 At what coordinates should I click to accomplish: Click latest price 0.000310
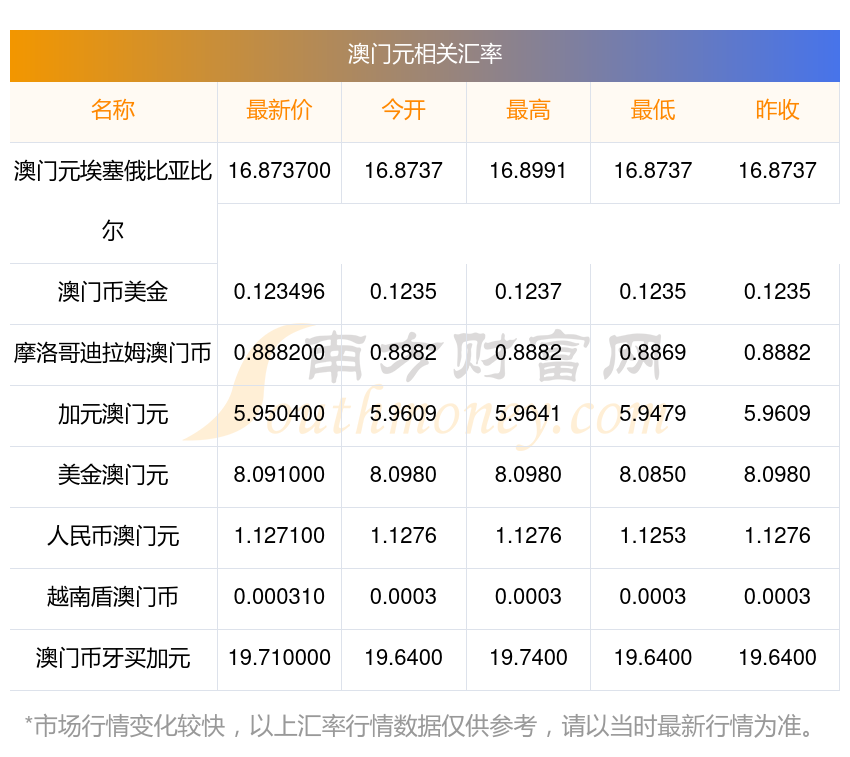pos(279,597)
